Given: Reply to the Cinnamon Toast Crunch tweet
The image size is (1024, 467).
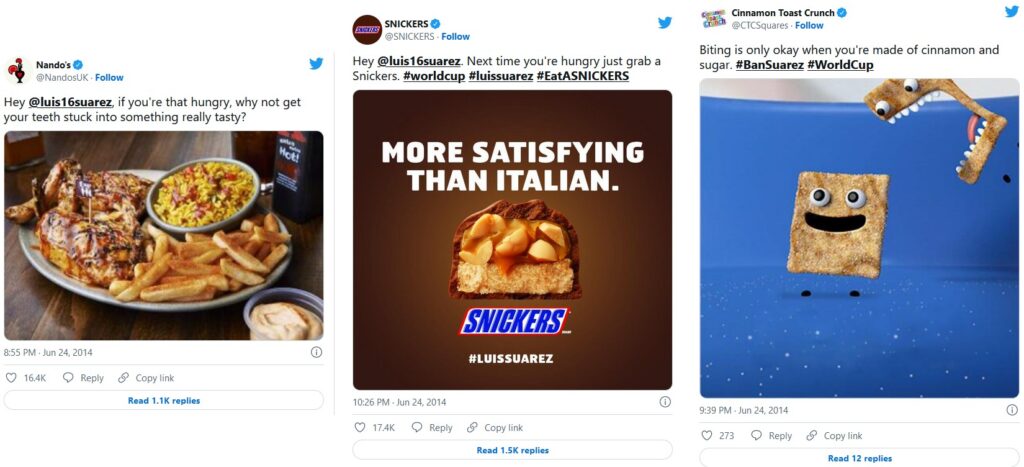Looking at the screenshot, I should click(x=770, y=436).
